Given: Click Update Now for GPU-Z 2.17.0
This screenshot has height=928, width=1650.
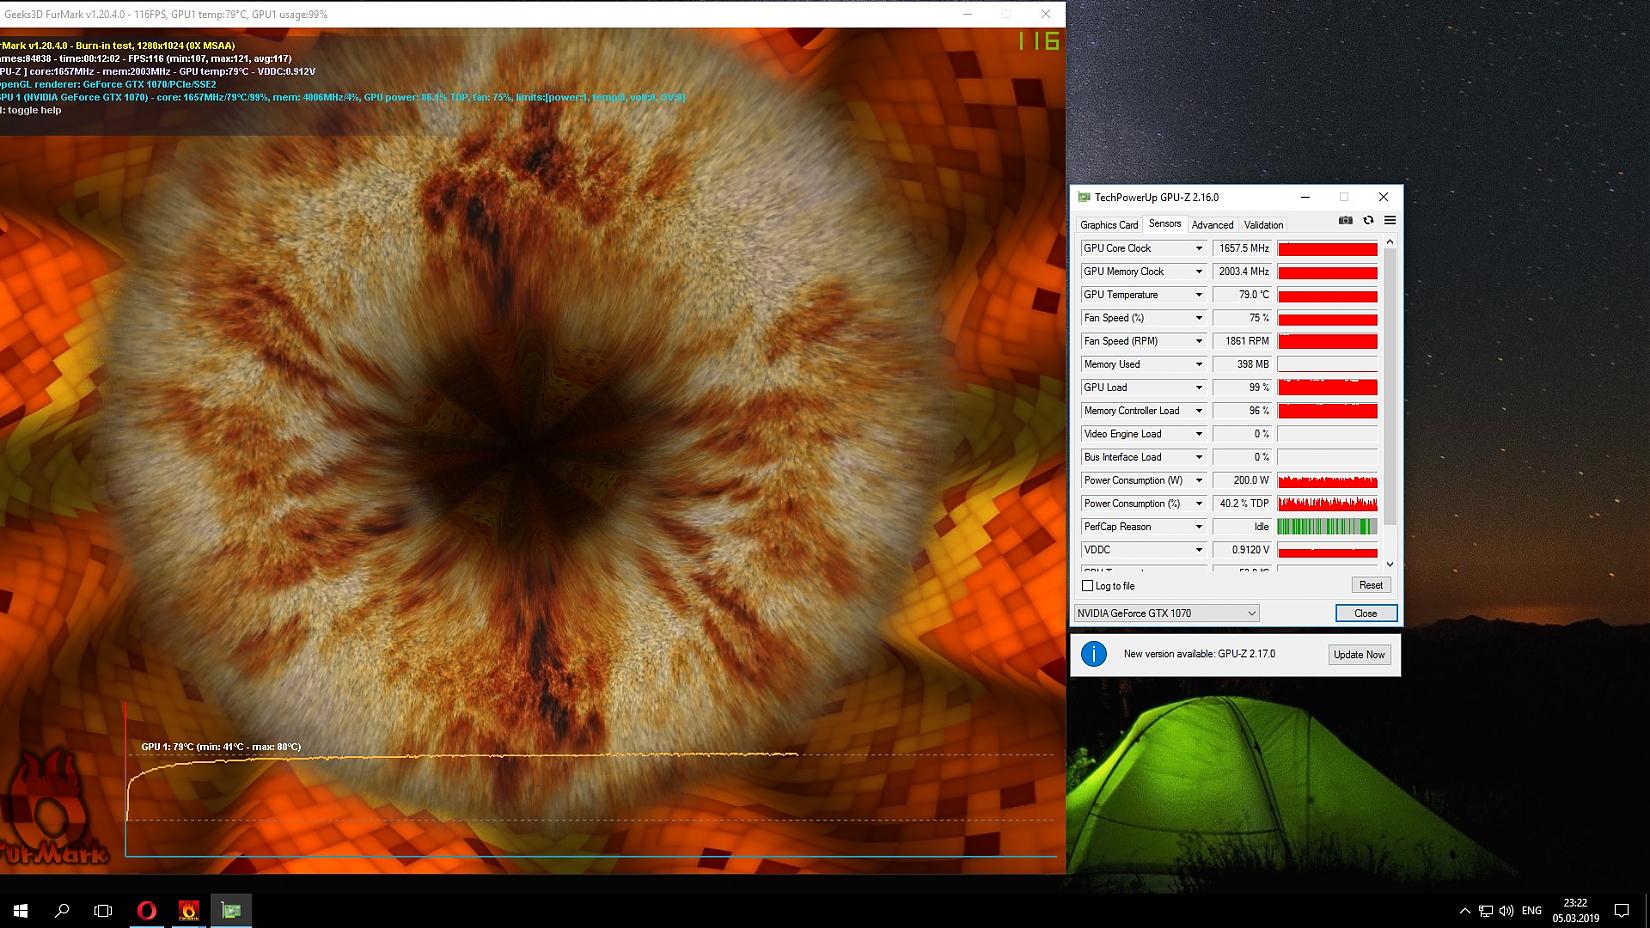Looking at the screenshot, I should click(x=1359, y=655).
